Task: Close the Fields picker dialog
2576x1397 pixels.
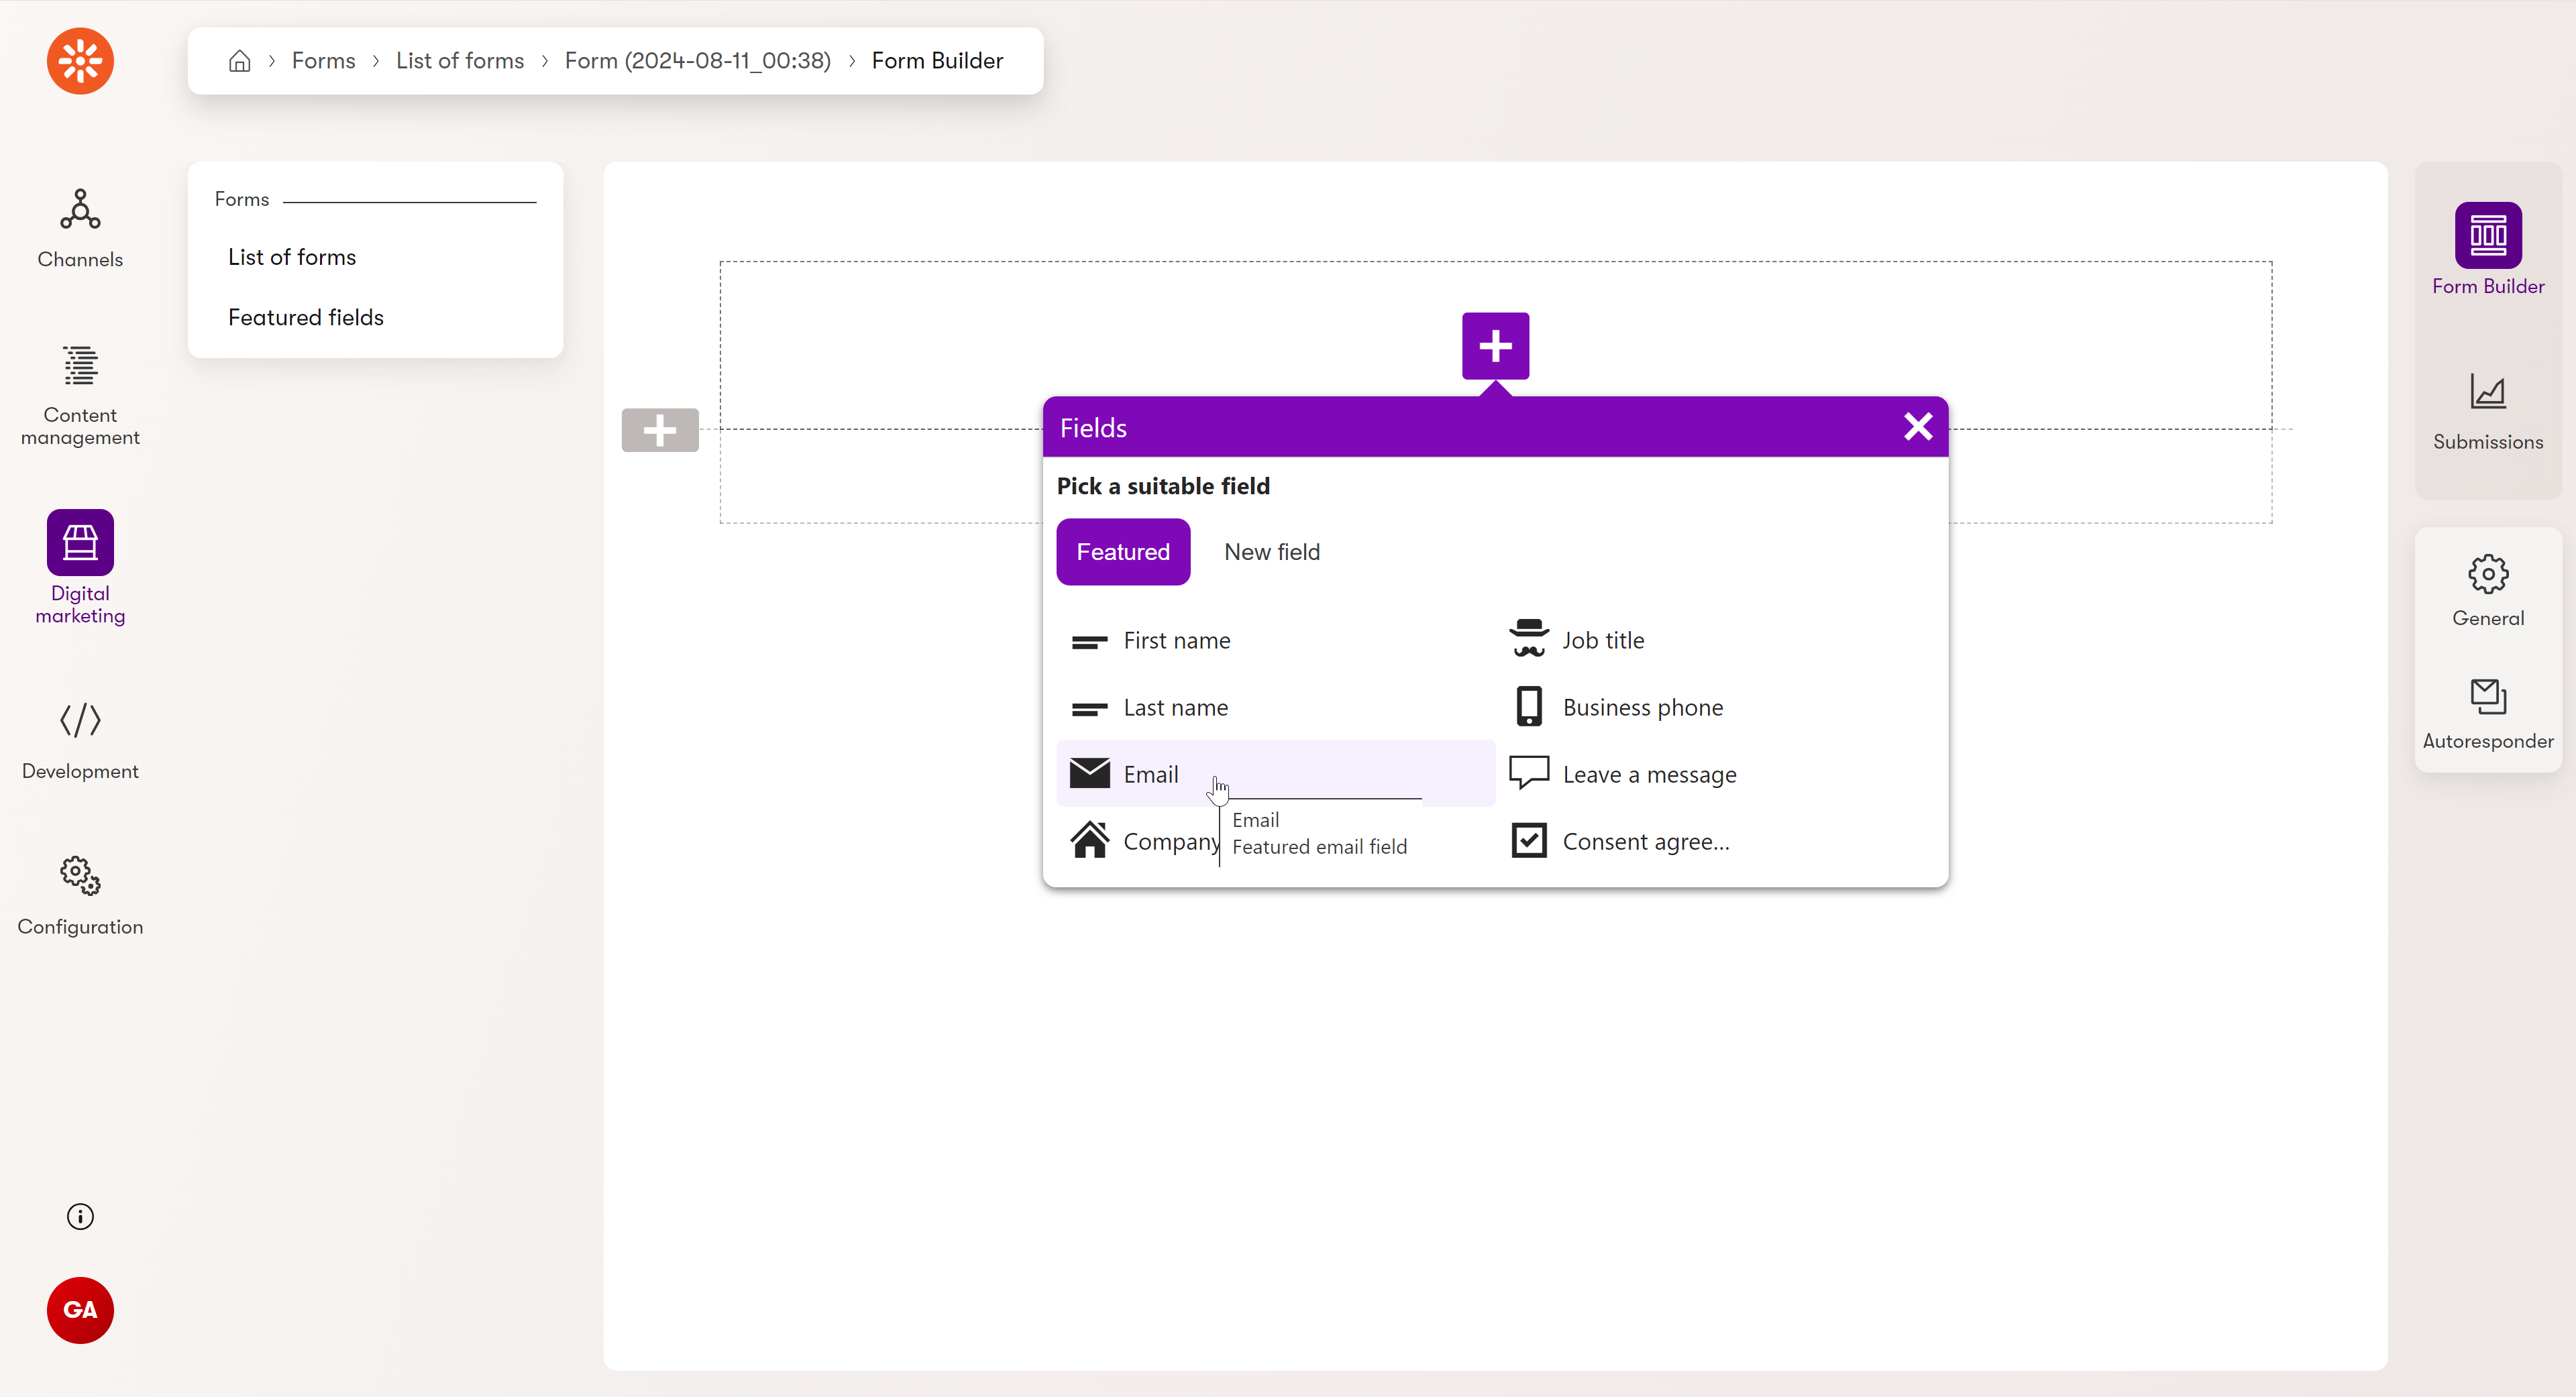Action: coord(1919,427)
